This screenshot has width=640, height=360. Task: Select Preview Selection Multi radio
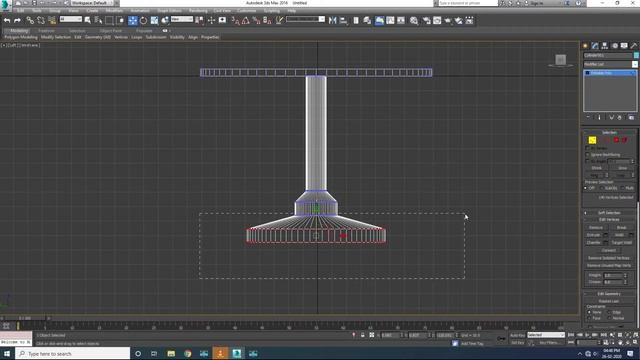tap(622, 188)
